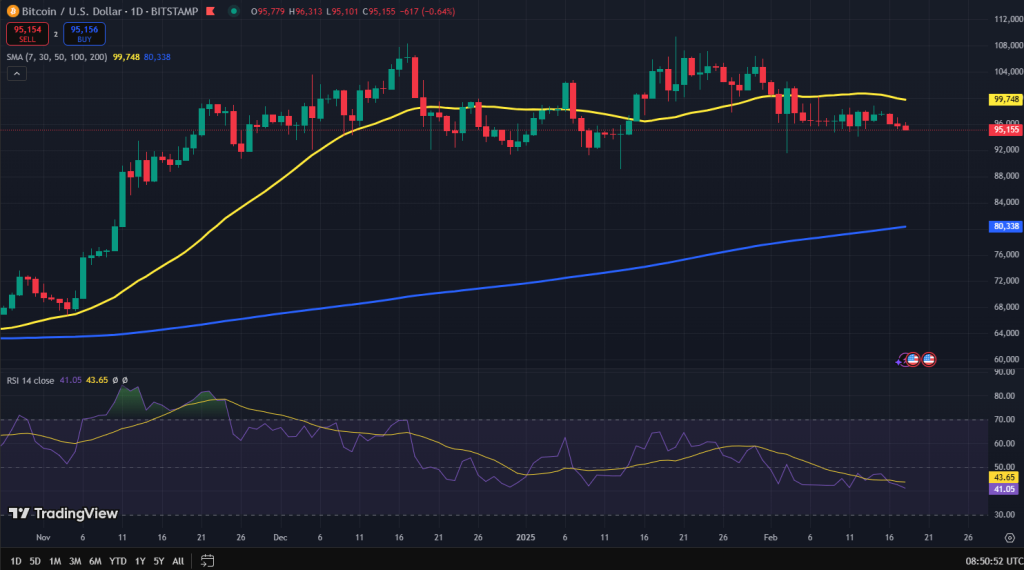This screenshot has height=570, width=1024.
Task: Click the Dec label on the time axis
Action: (280, 537)
